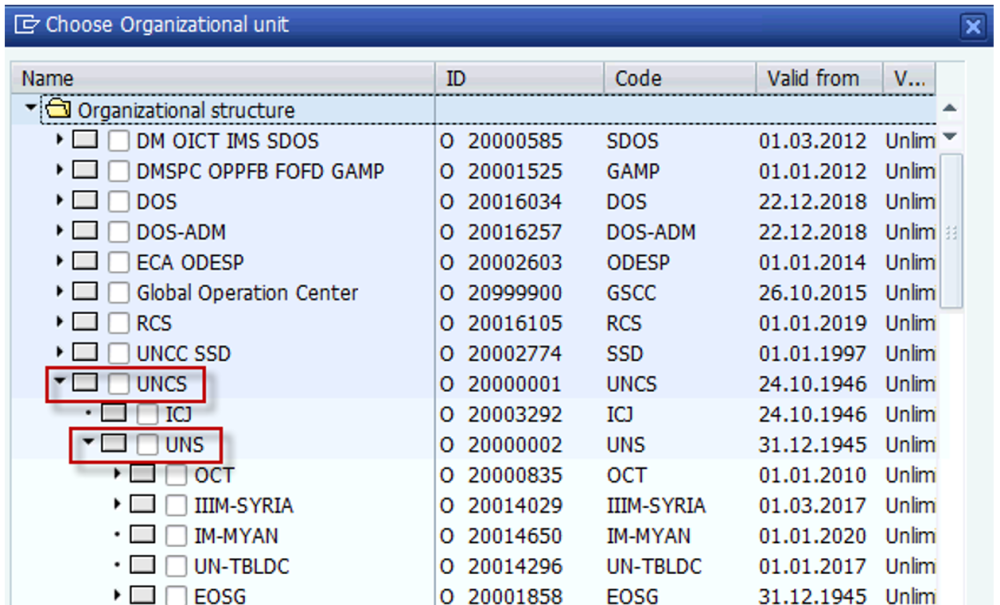Click the Valid from column header

pos(820,78)
